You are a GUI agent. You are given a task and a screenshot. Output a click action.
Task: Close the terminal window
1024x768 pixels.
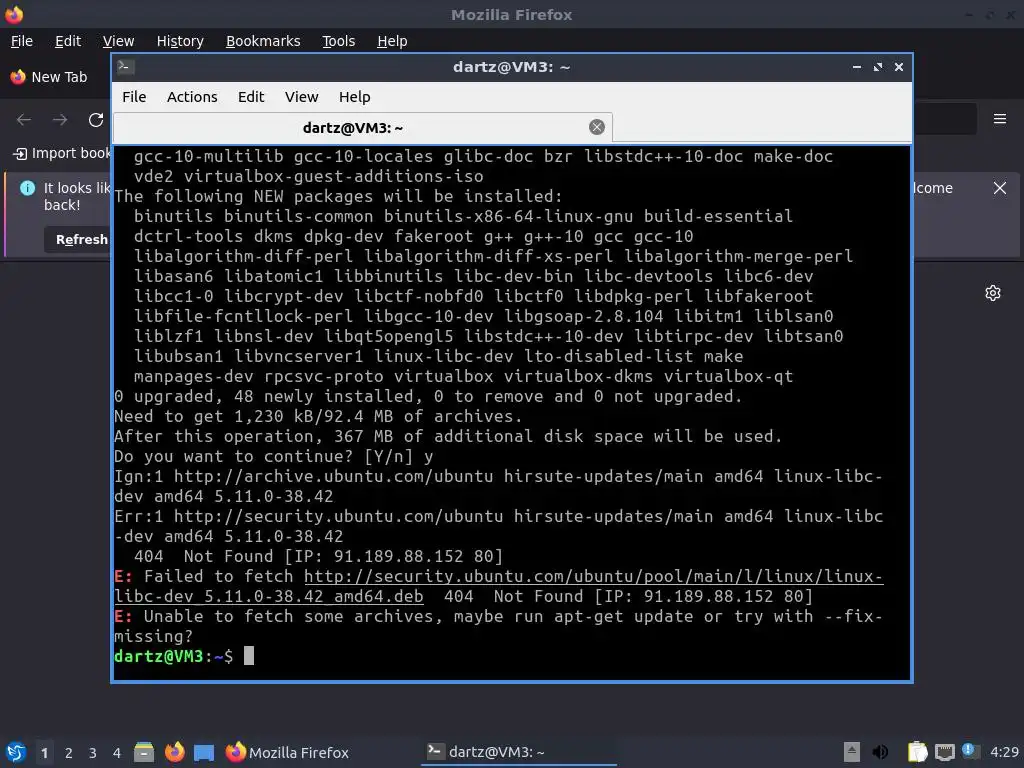coord(899,67)
